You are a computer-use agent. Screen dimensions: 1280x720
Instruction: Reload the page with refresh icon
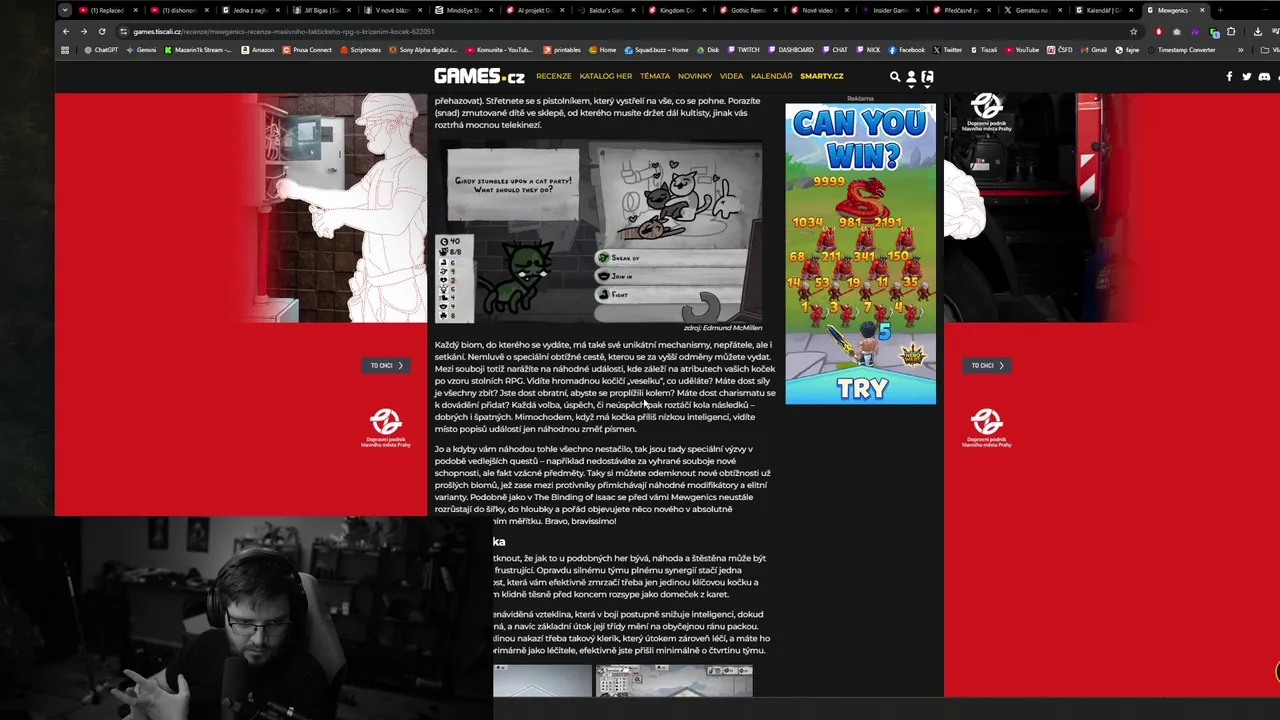[102, 31]
